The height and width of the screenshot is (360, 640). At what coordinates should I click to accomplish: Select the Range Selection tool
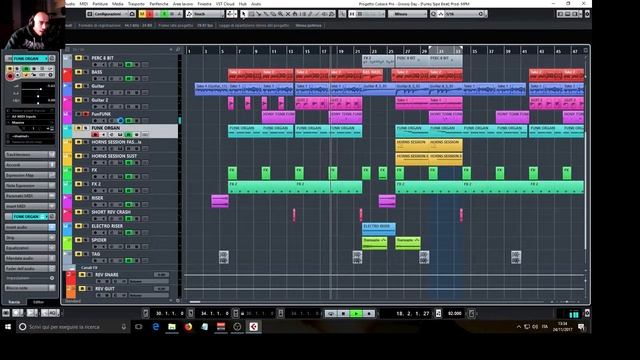coord(251,14)
